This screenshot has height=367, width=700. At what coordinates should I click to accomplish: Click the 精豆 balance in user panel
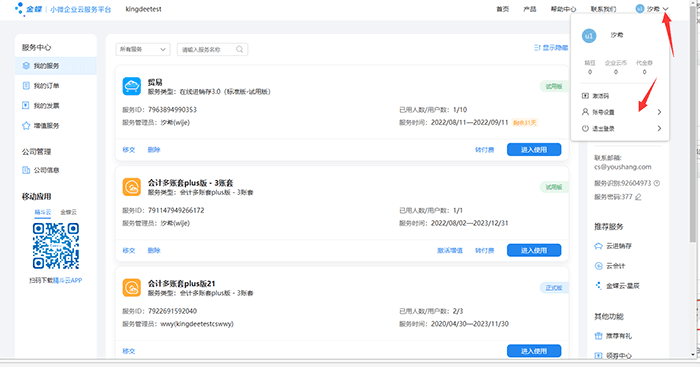(590, 67)
